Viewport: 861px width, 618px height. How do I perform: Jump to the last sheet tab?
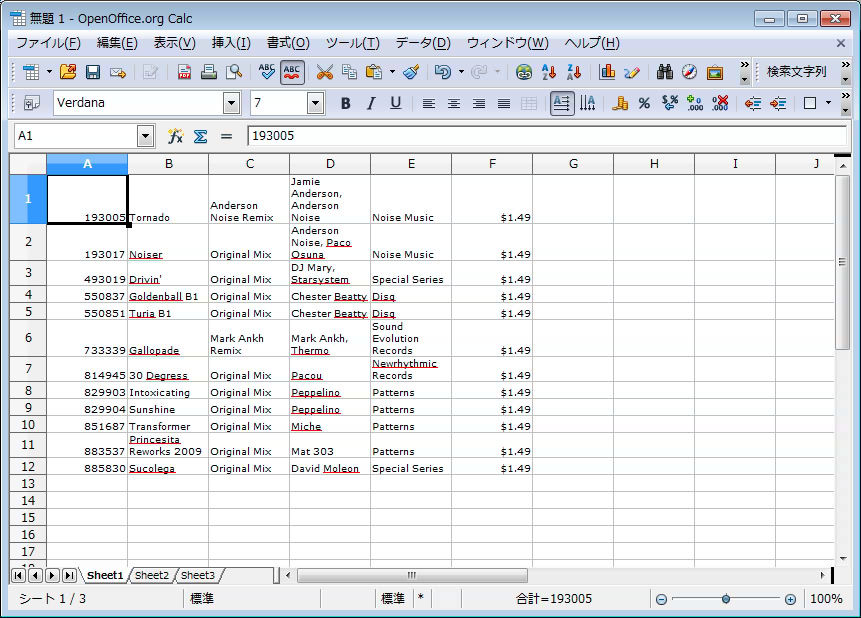(69, 575)
